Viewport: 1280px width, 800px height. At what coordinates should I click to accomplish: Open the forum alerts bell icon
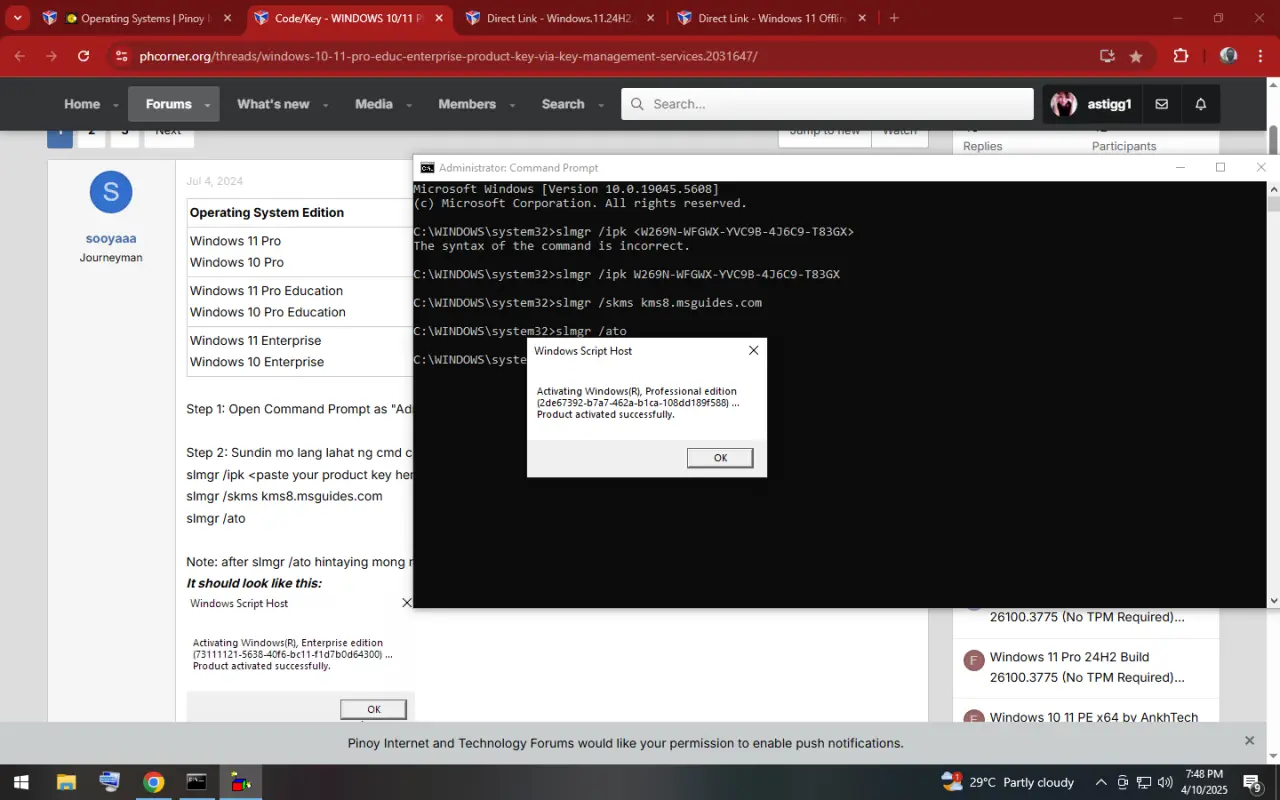tap(1201, 104)
